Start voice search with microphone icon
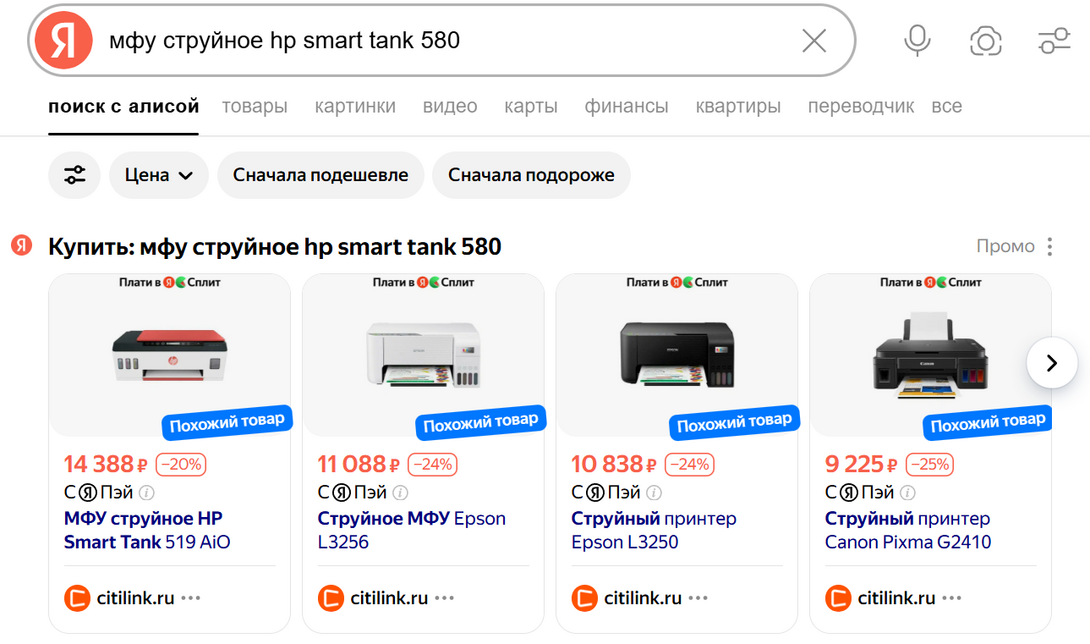Image resolution: width=1090 pixels, height=644 pixels. tap(917, 41)
